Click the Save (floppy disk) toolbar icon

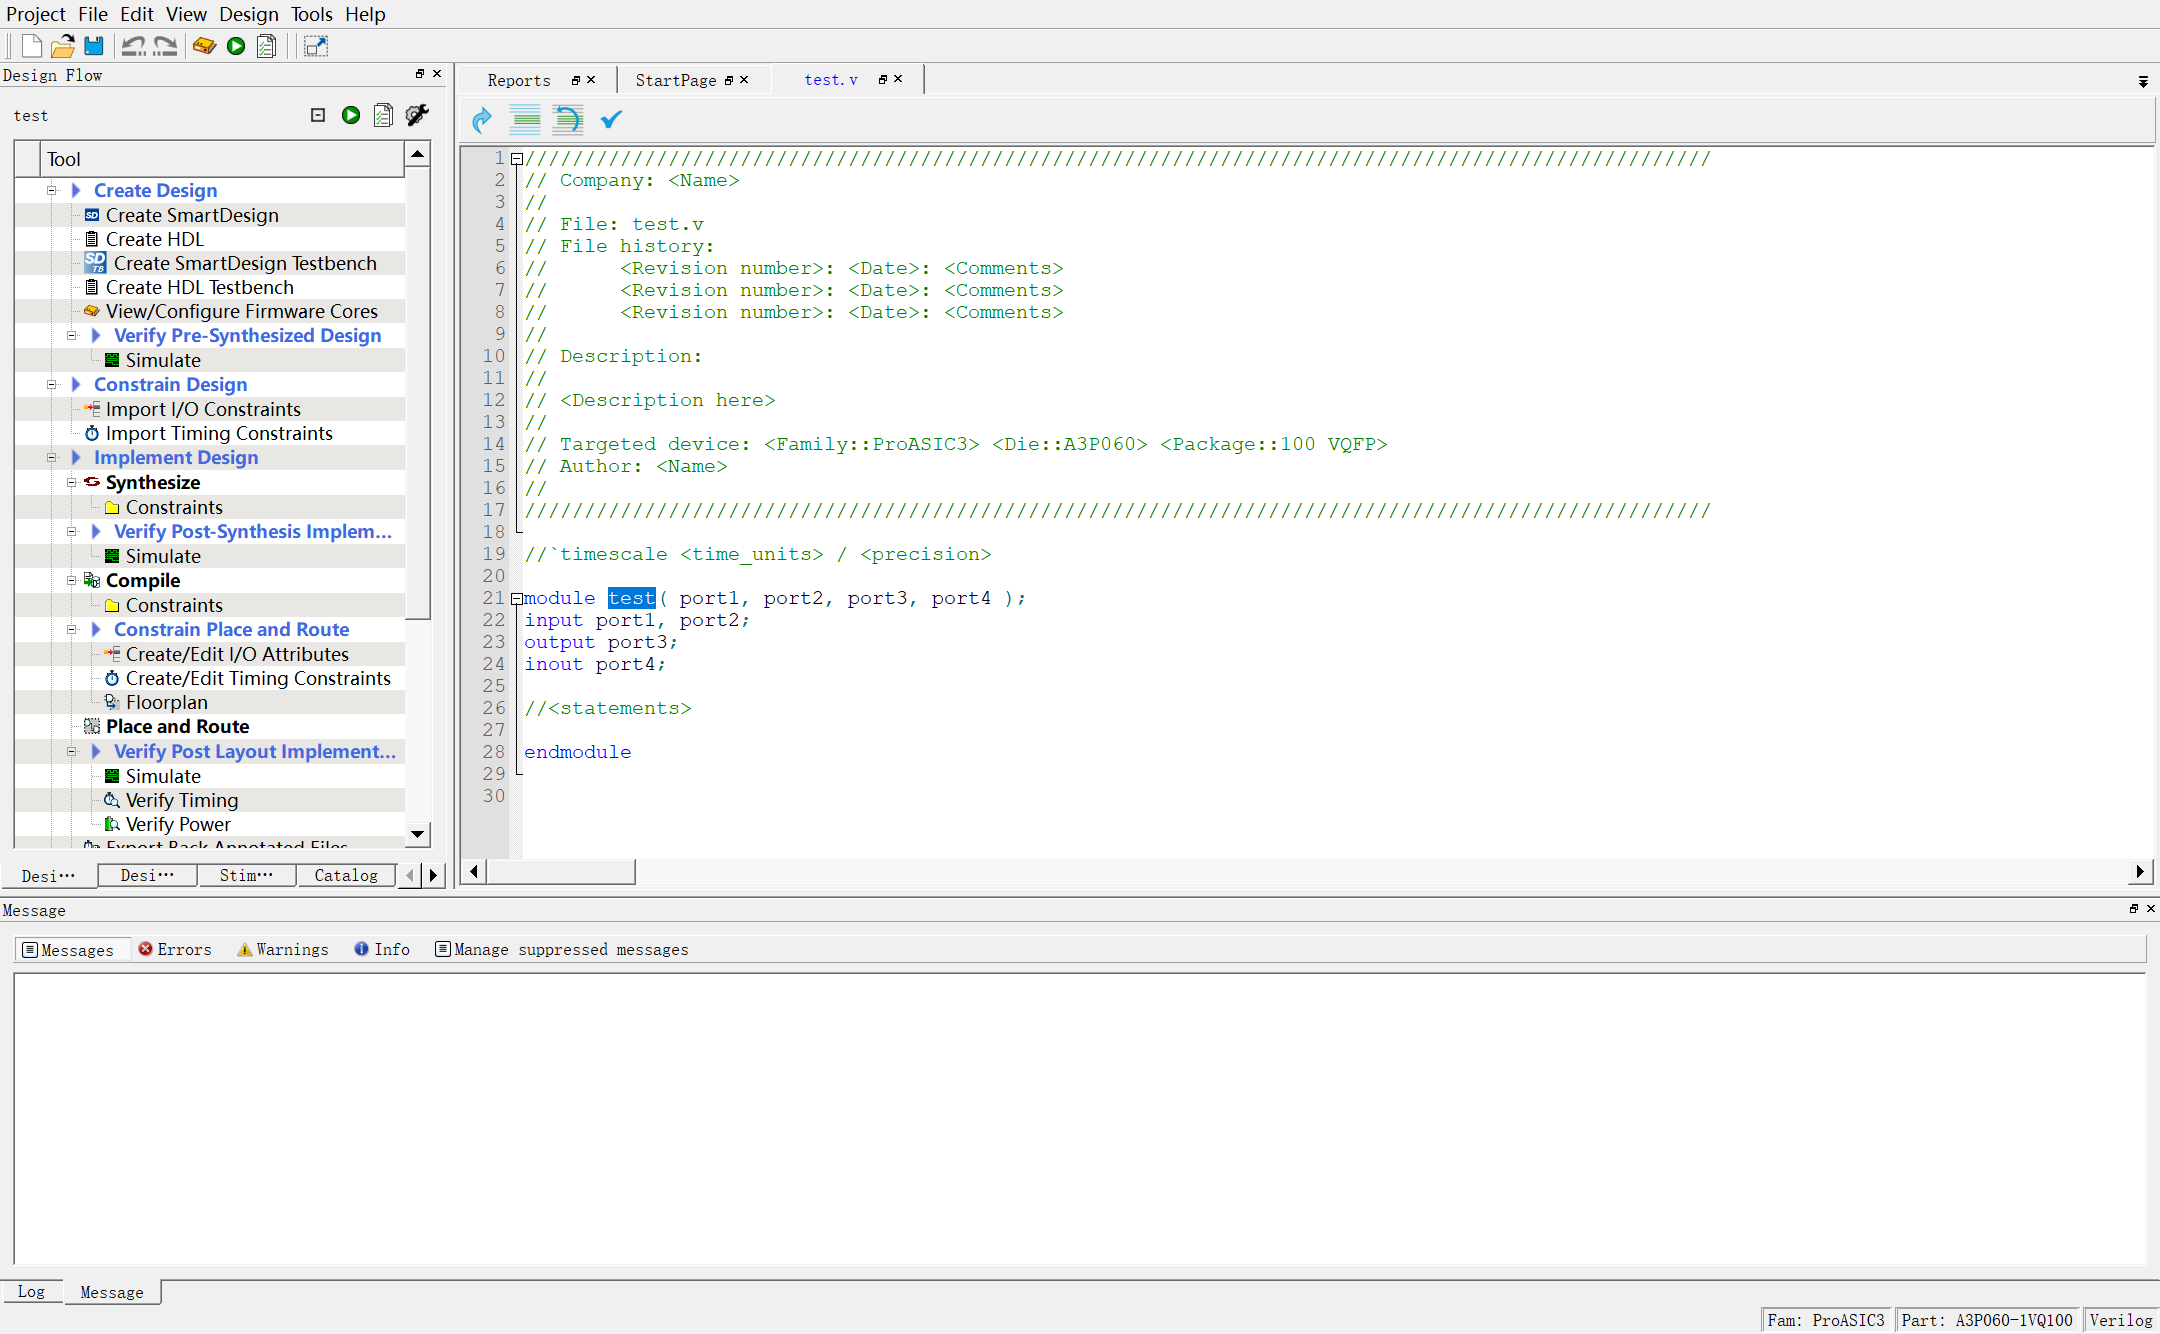coord(94,46)
